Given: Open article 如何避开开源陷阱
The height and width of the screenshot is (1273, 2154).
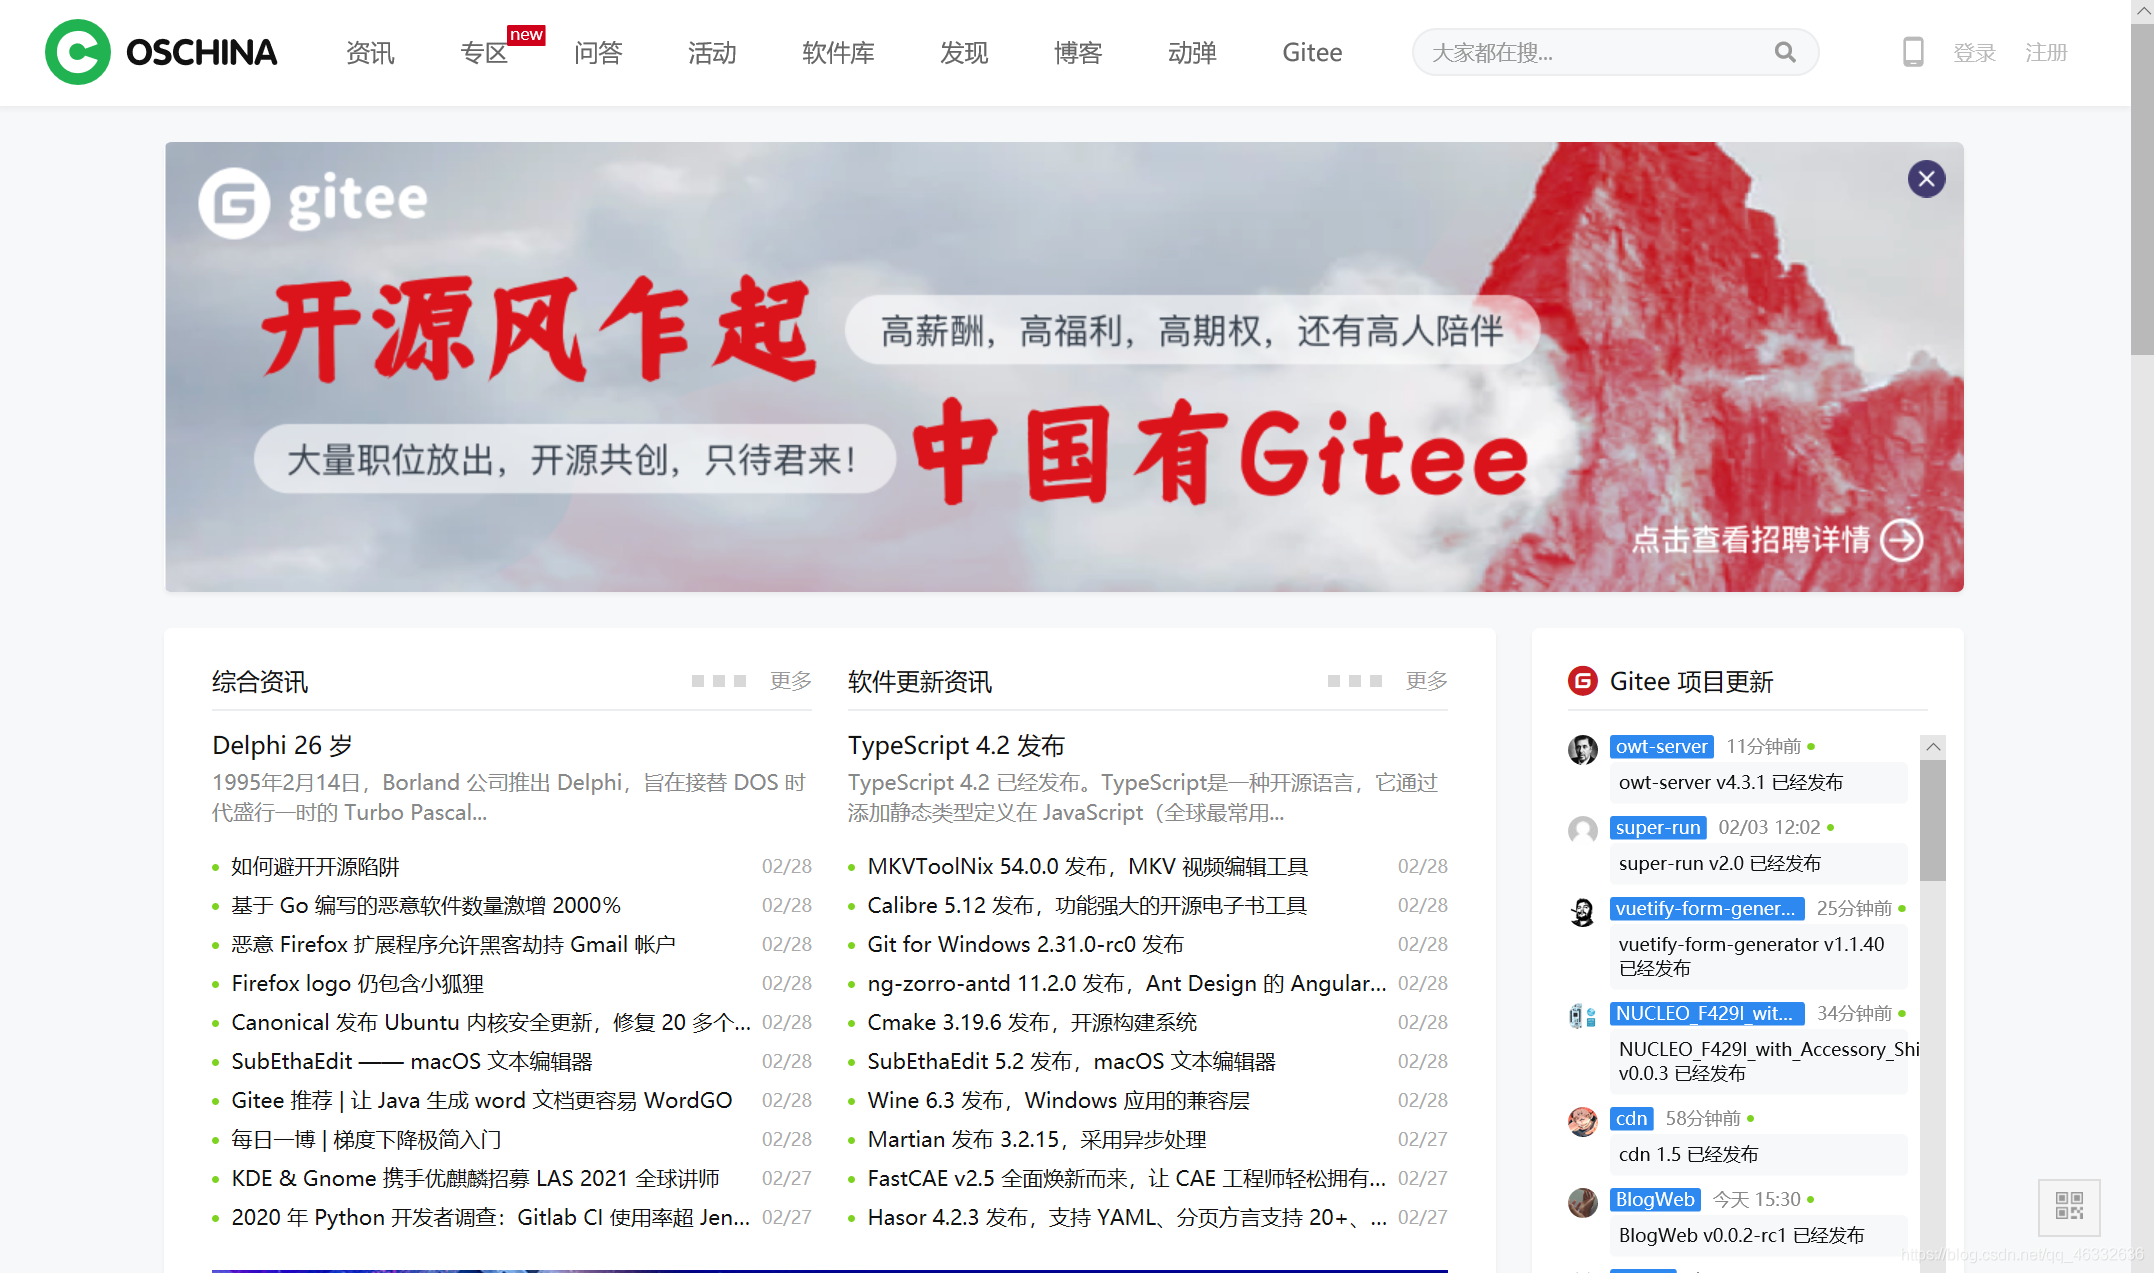Looking at the screenshot, I should 315,866.
